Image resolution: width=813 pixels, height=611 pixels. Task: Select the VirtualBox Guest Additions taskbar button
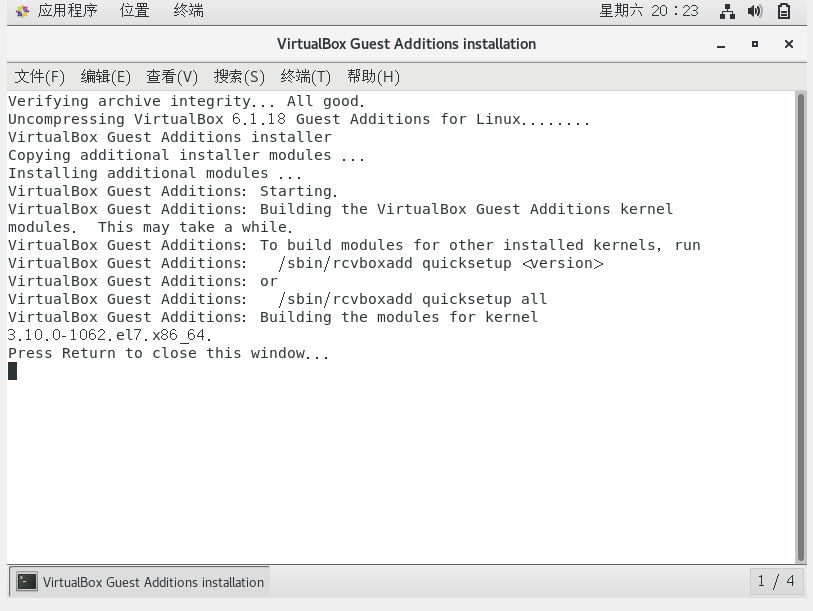pyautogui.click(x=140, y=581)
